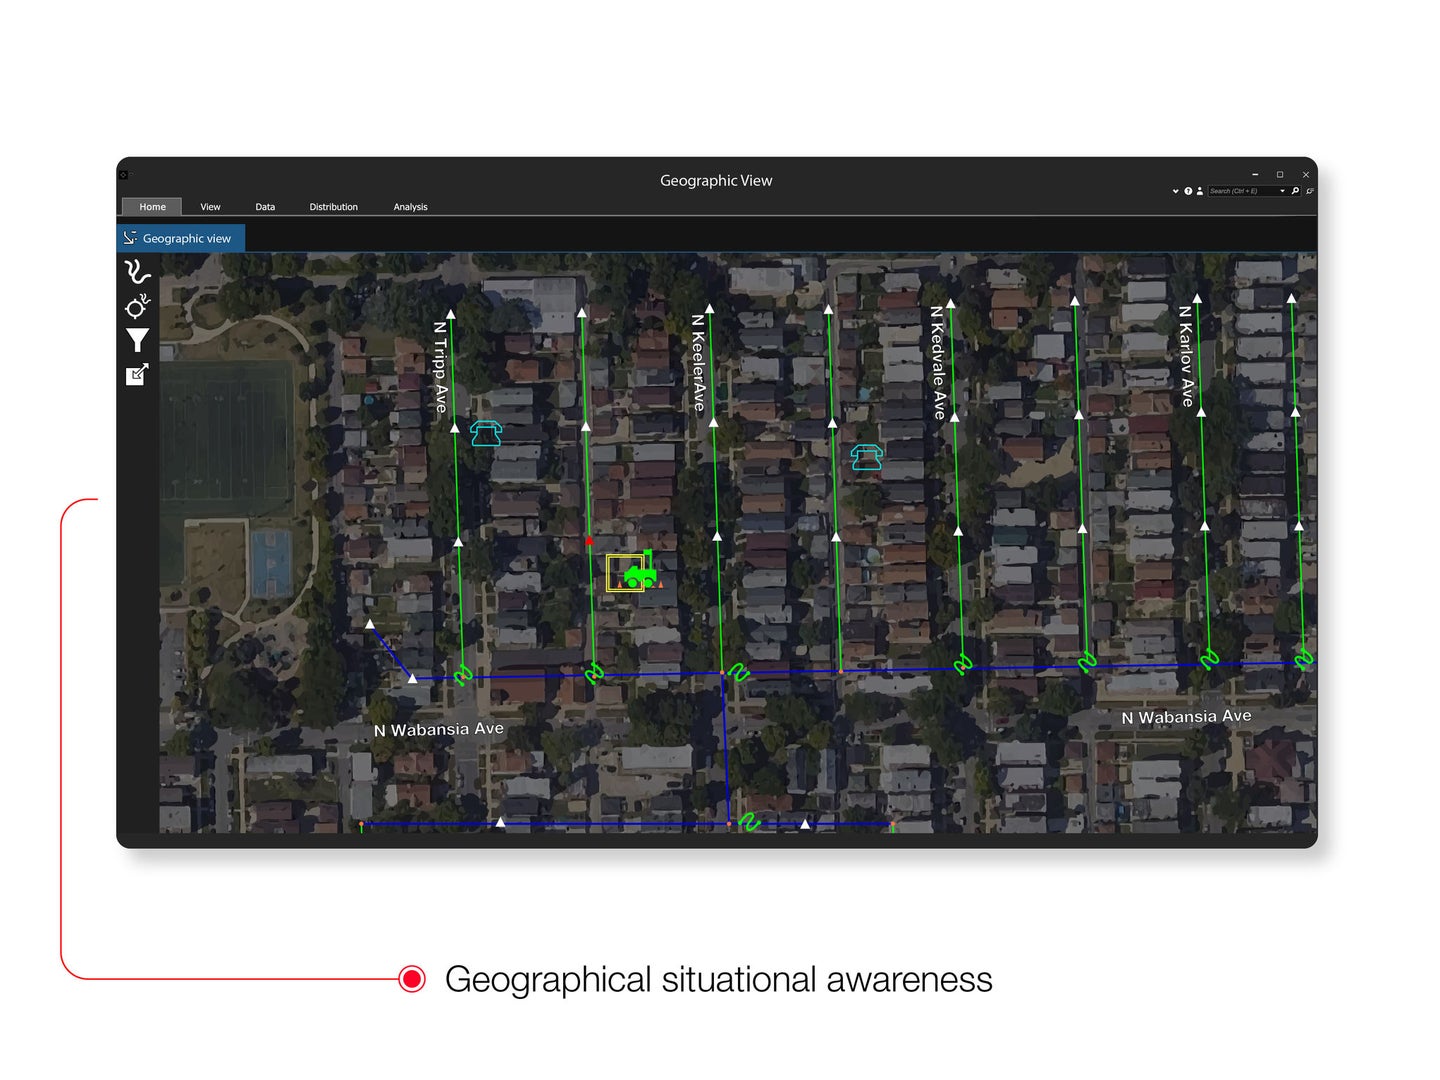Screen dimensions: 1440x1080
Task: Select the curved line trace tool
Action: (137, 272)
